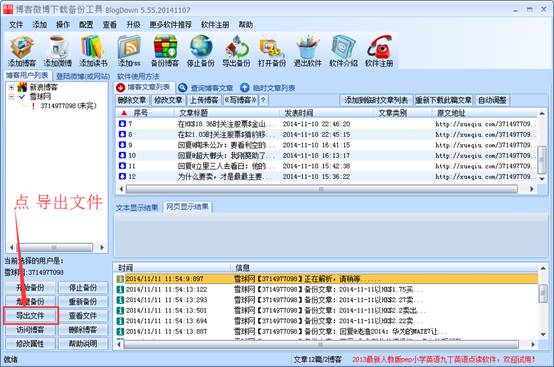Open the 文件 menu
This screenshot has width=554, height=367.
[16, 25]
